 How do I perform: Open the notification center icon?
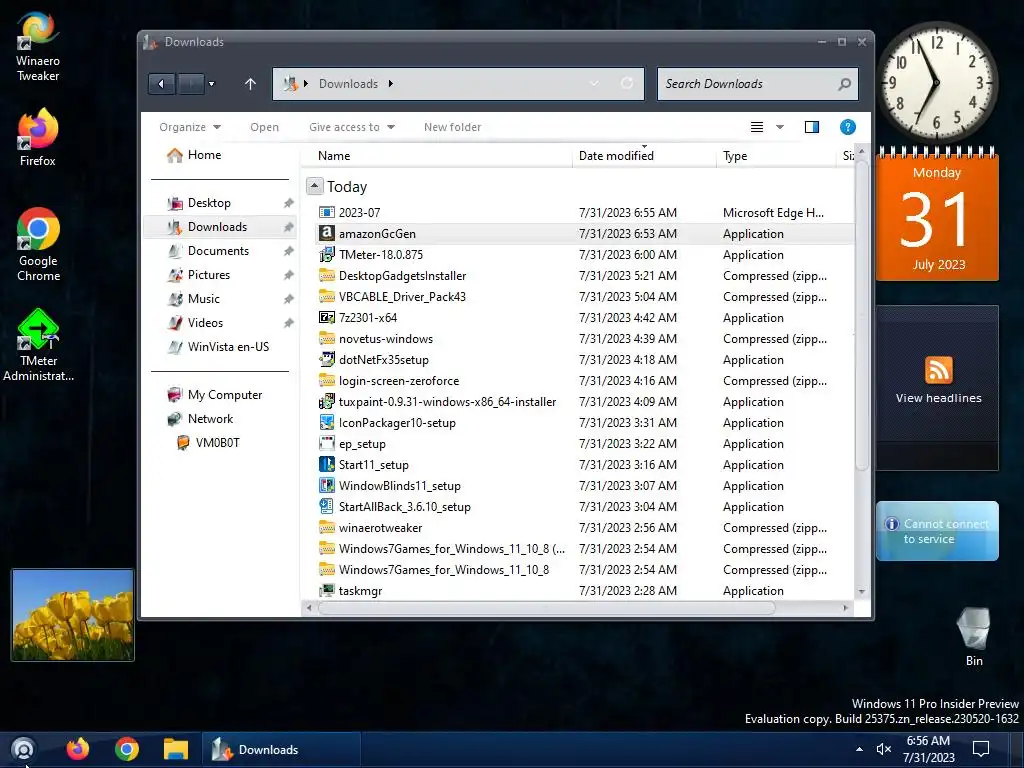point(981,749)
